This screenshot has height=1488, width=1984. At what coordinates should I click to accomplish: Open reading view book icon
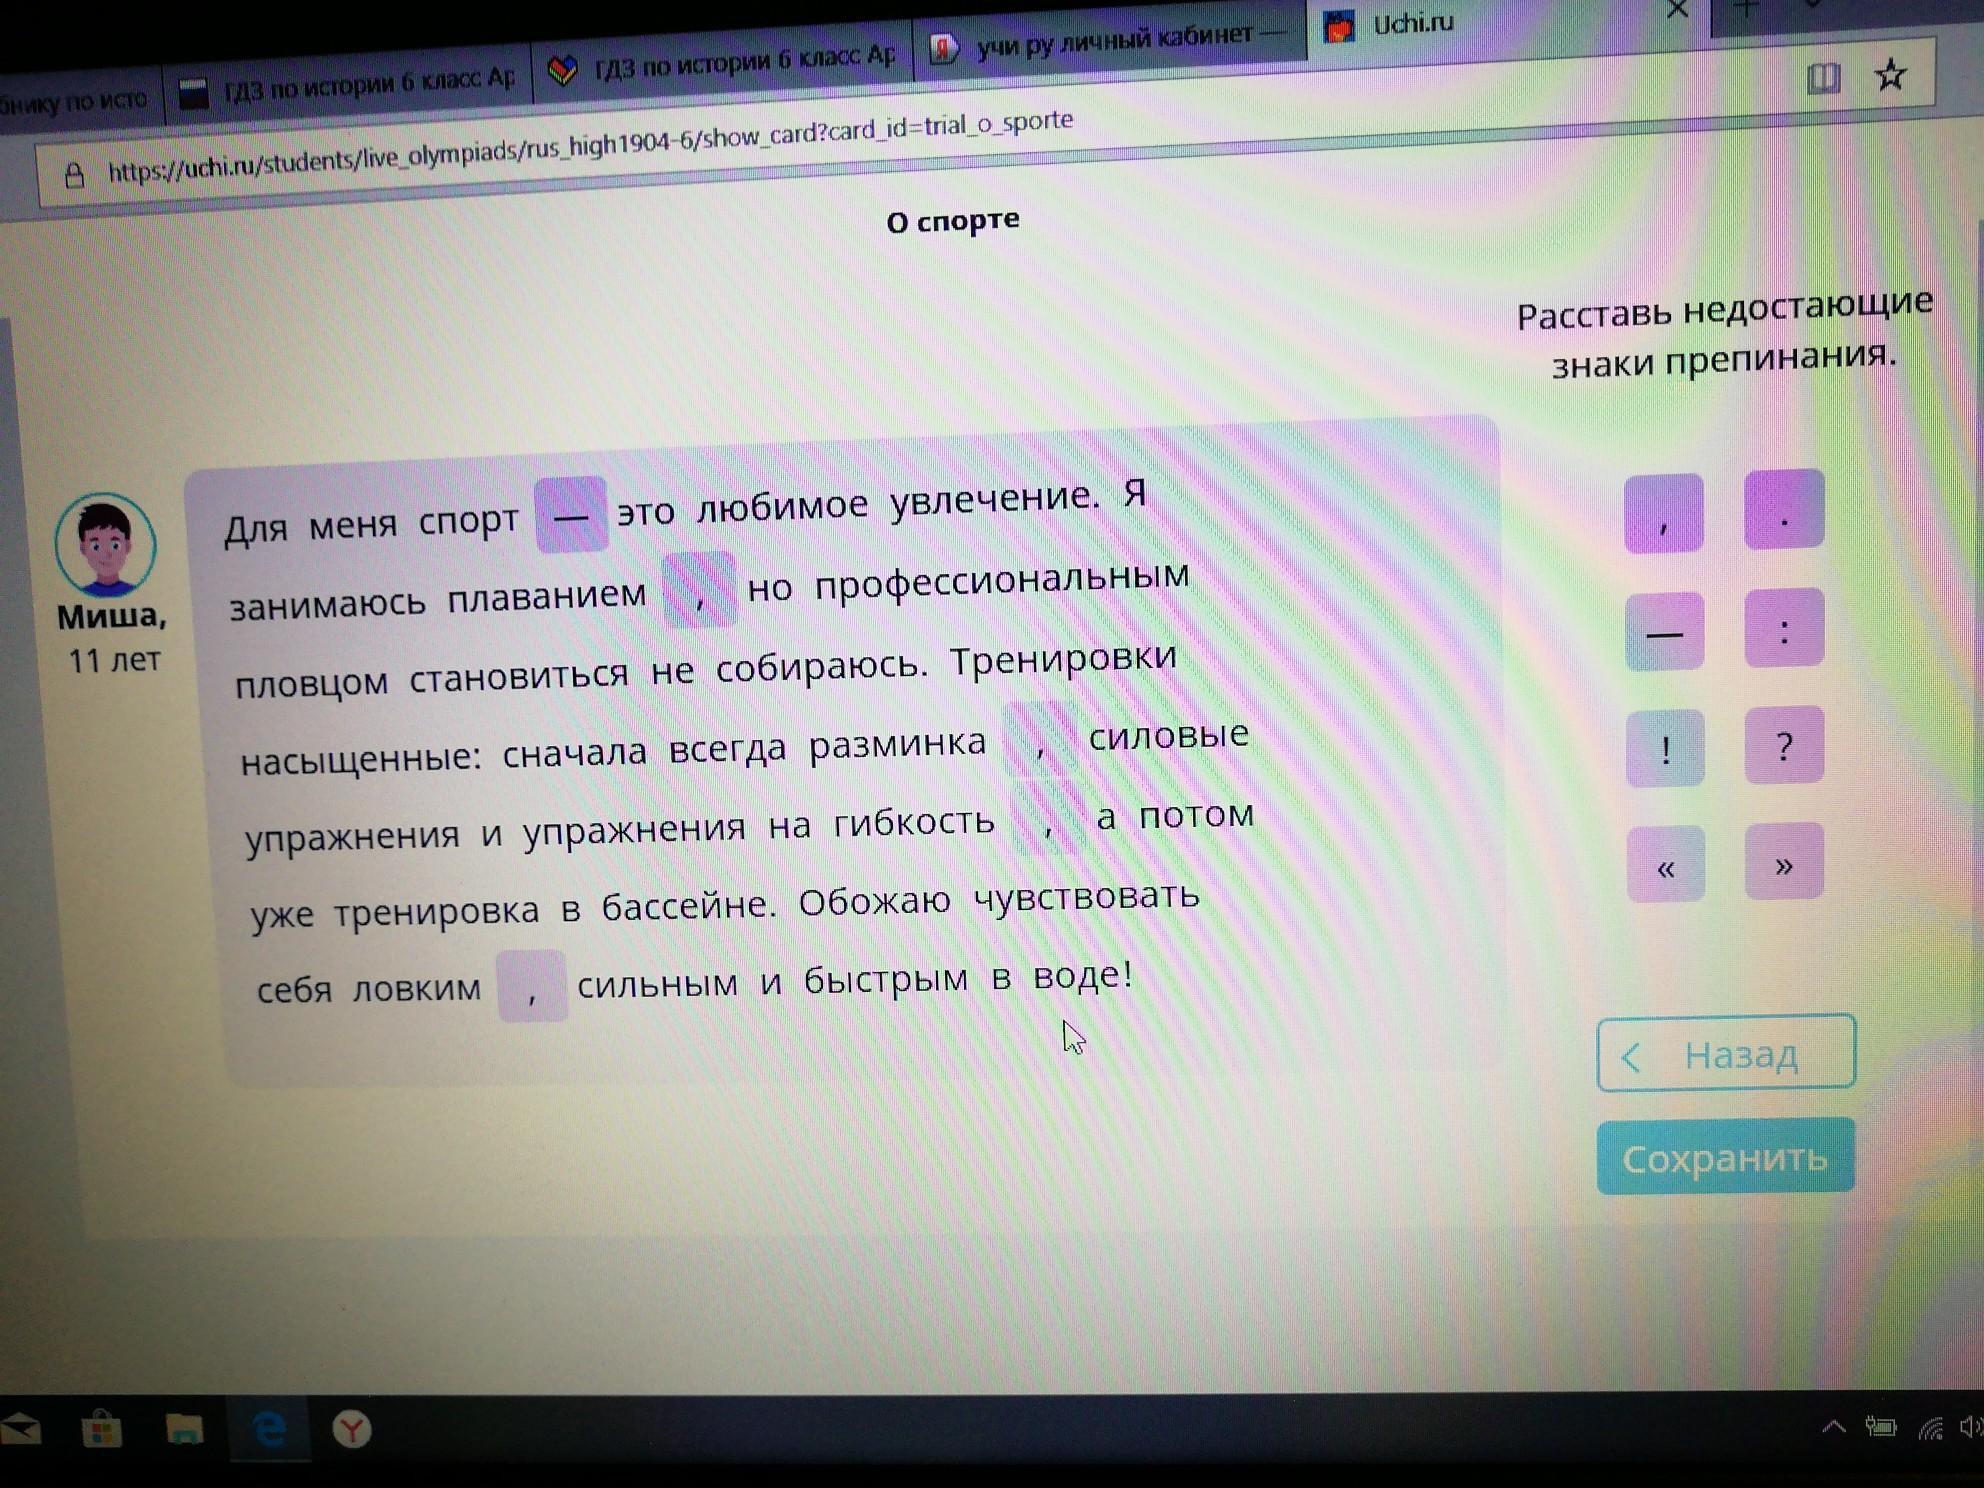tap(1823, 78)
